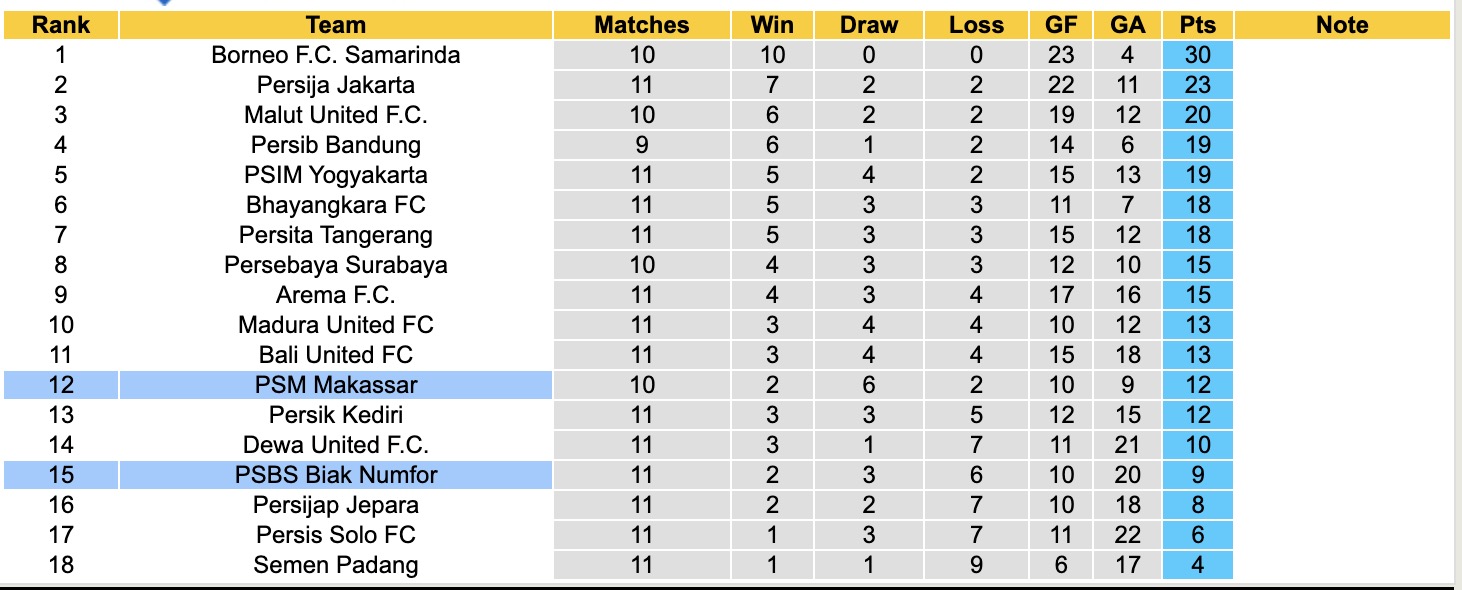Image resolution: width=1462 pixels, height=590 pixels.
Task: Click the Team column header
Action: click(x=336, y=25)
